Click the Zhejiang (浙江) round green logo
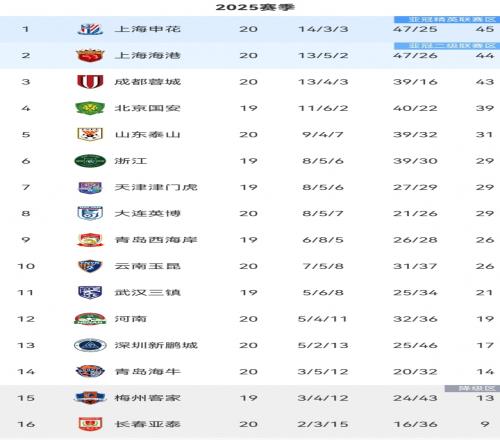The image size is (500, 440). (x=90, y=161)
